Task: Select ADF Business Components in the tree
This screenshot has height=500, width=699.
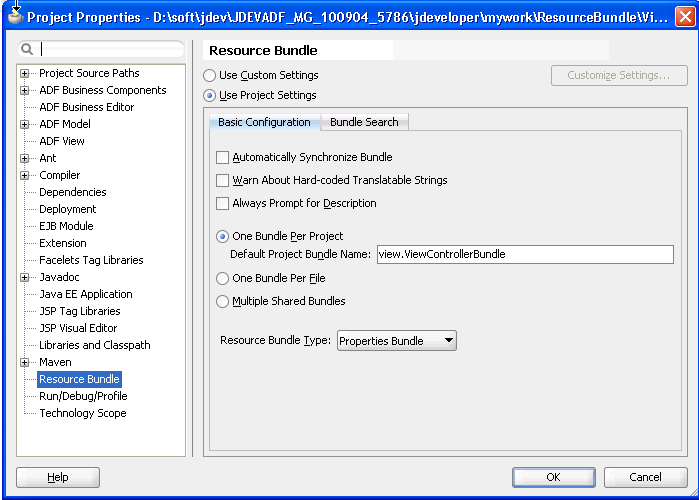Action: pyautogui.click(x=103, y=90)
